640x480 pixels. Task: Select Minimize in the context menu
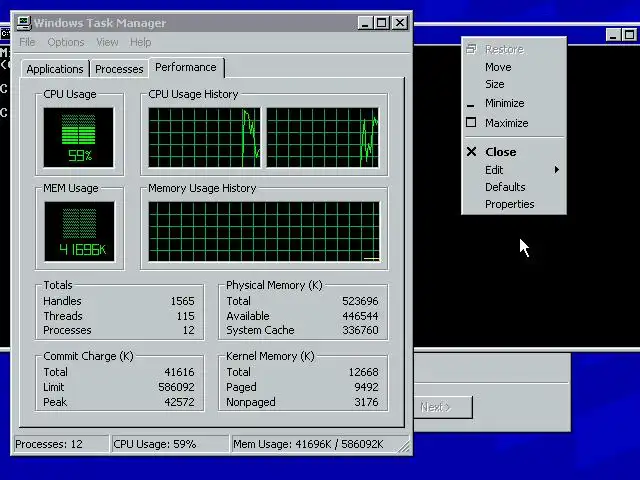(514, 103)
